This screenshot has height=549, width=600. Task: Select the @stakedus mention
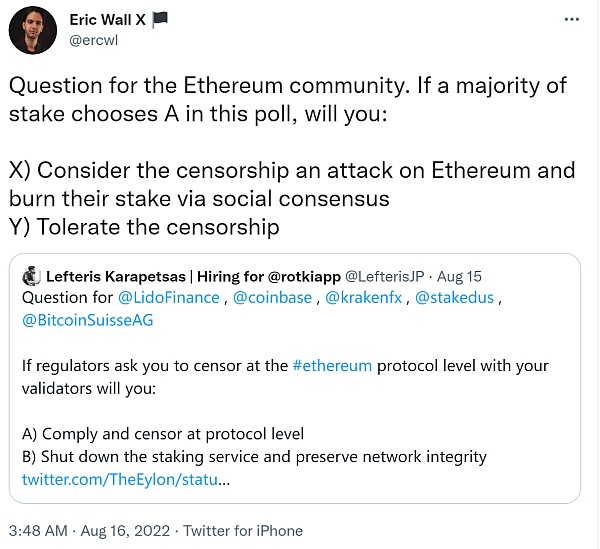pos(456,299)
